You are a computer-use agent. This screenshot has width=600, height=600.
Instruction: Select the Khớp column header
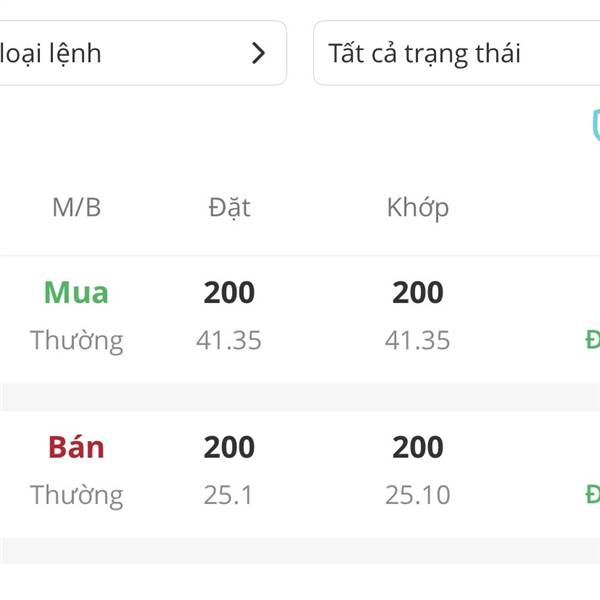click(x=418, y=208)
